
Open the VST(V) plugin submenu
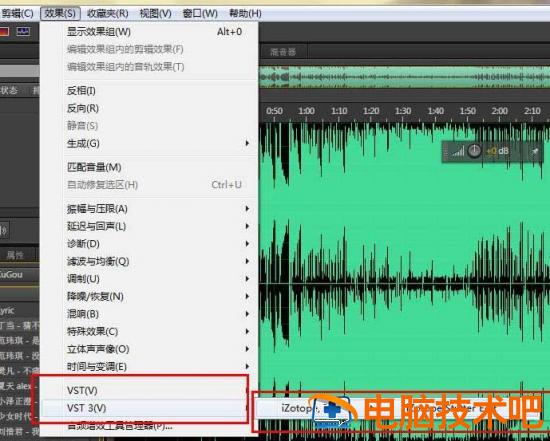pyautogui.click(x=150, y=390)
